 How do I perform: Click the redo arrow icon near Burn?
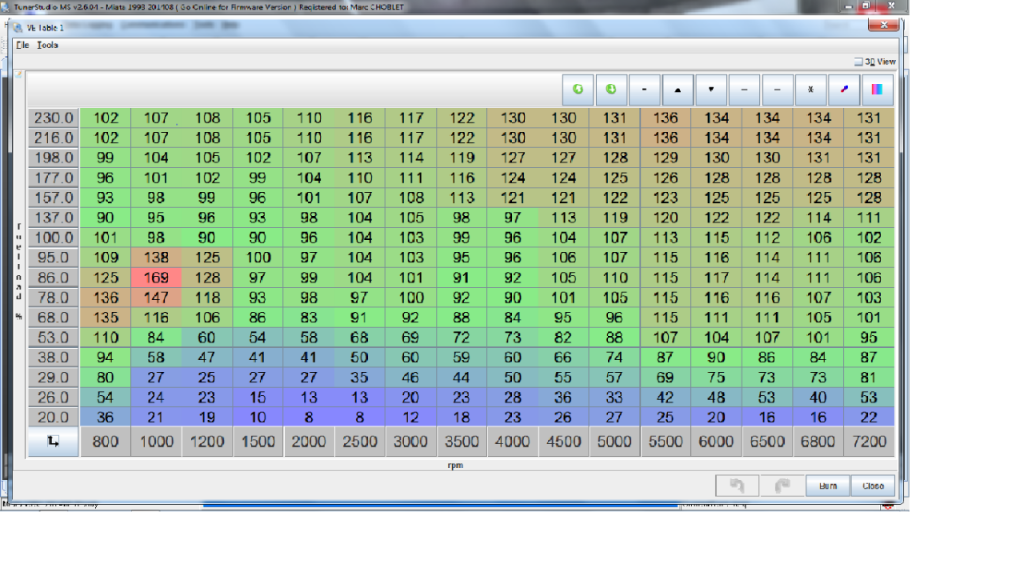782,485
